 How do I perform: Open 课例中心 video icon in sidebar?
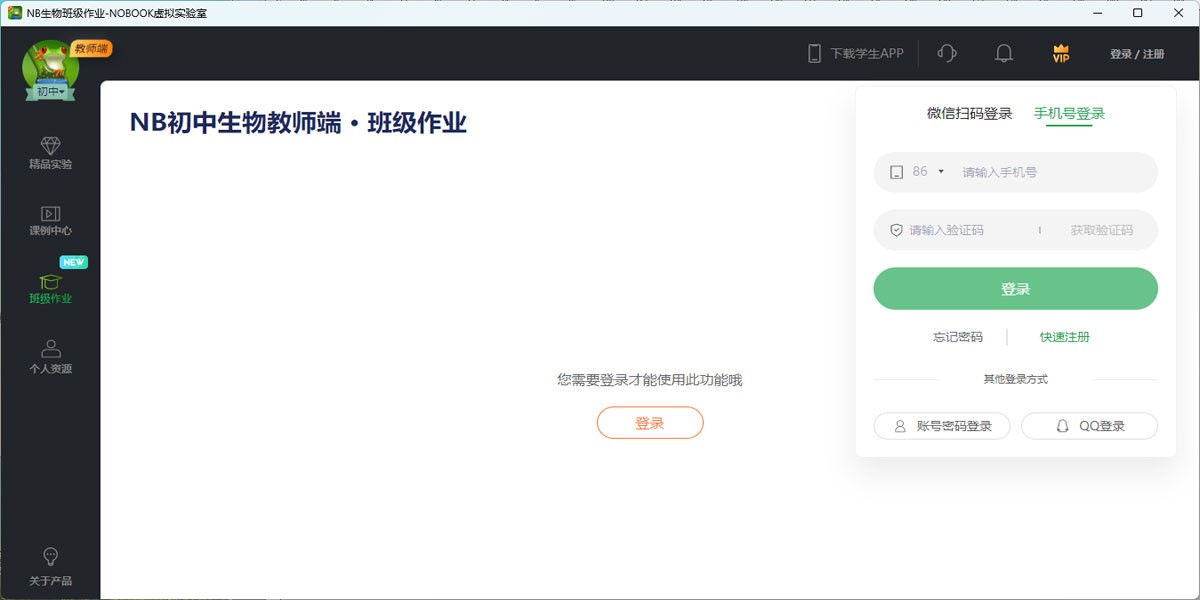tap(50, 213)
